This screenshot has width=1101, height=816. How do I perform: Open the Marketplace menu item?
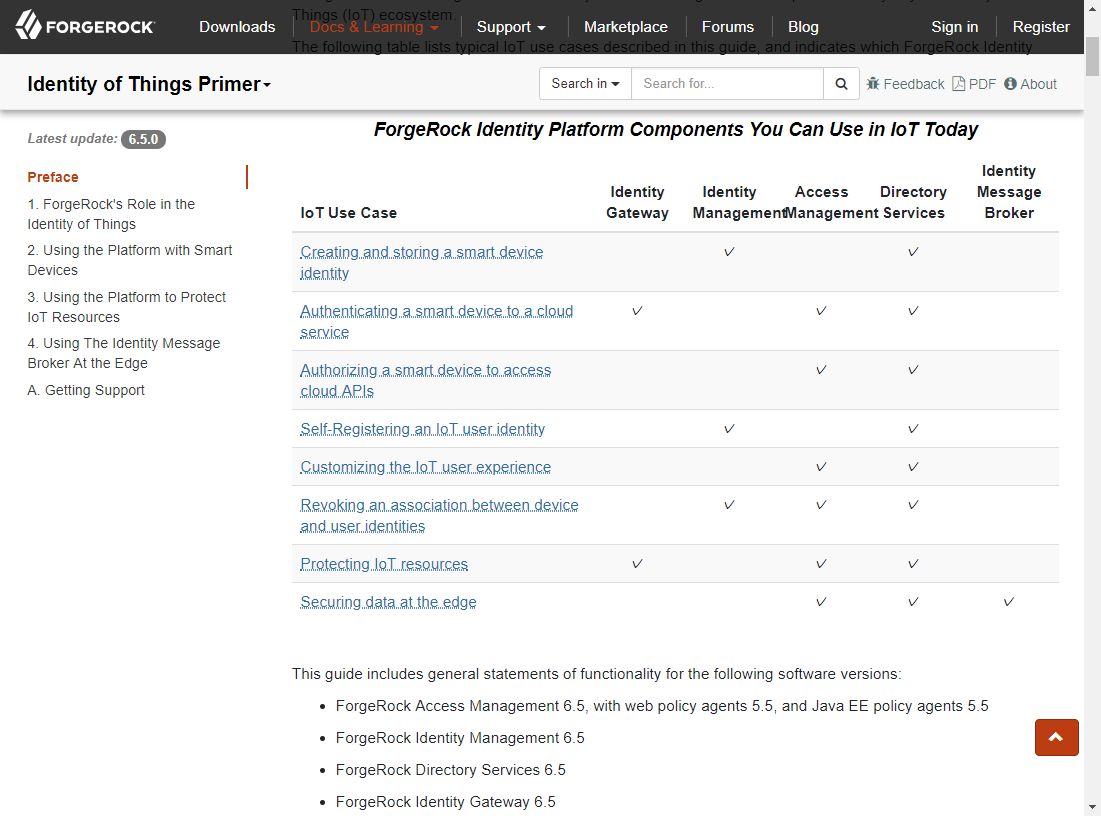(x=626, y=27)
